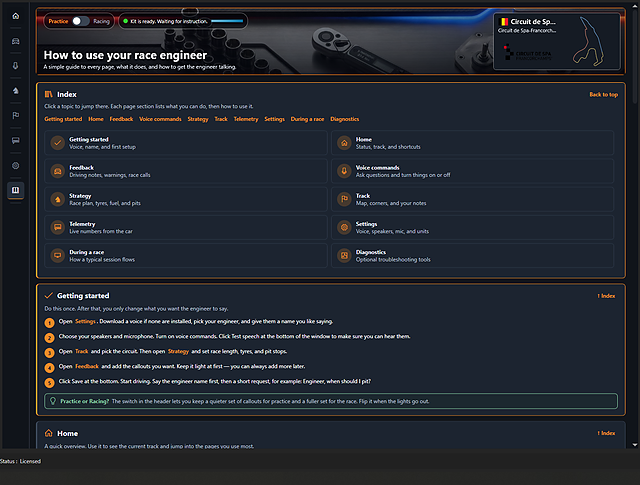The height and width of the screenshot is (485, 640).
Task: Follow the Feedback link in step 4
Action: coord(87,366)
